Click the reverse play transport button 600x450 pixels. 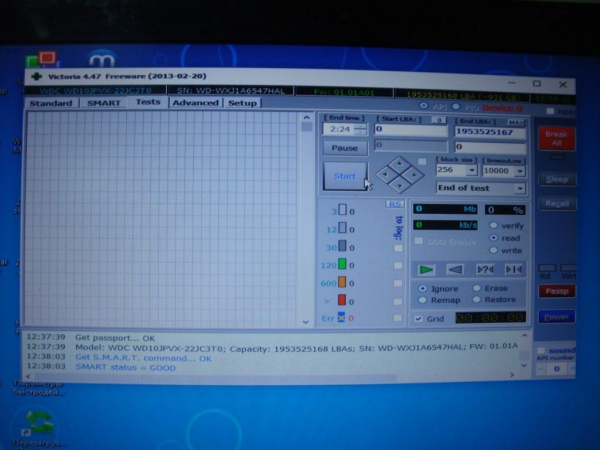[455, 270]
